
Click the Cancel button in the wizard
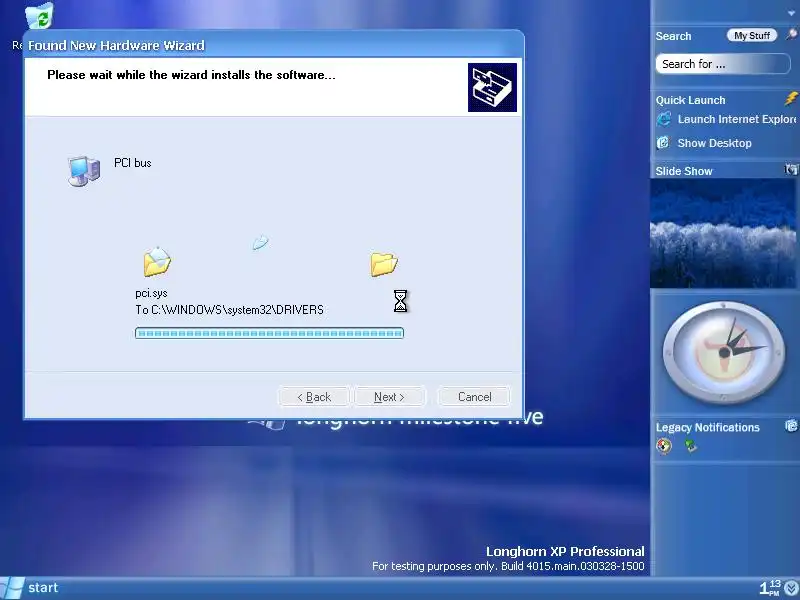pyautogui.click(x=474, y=396)
